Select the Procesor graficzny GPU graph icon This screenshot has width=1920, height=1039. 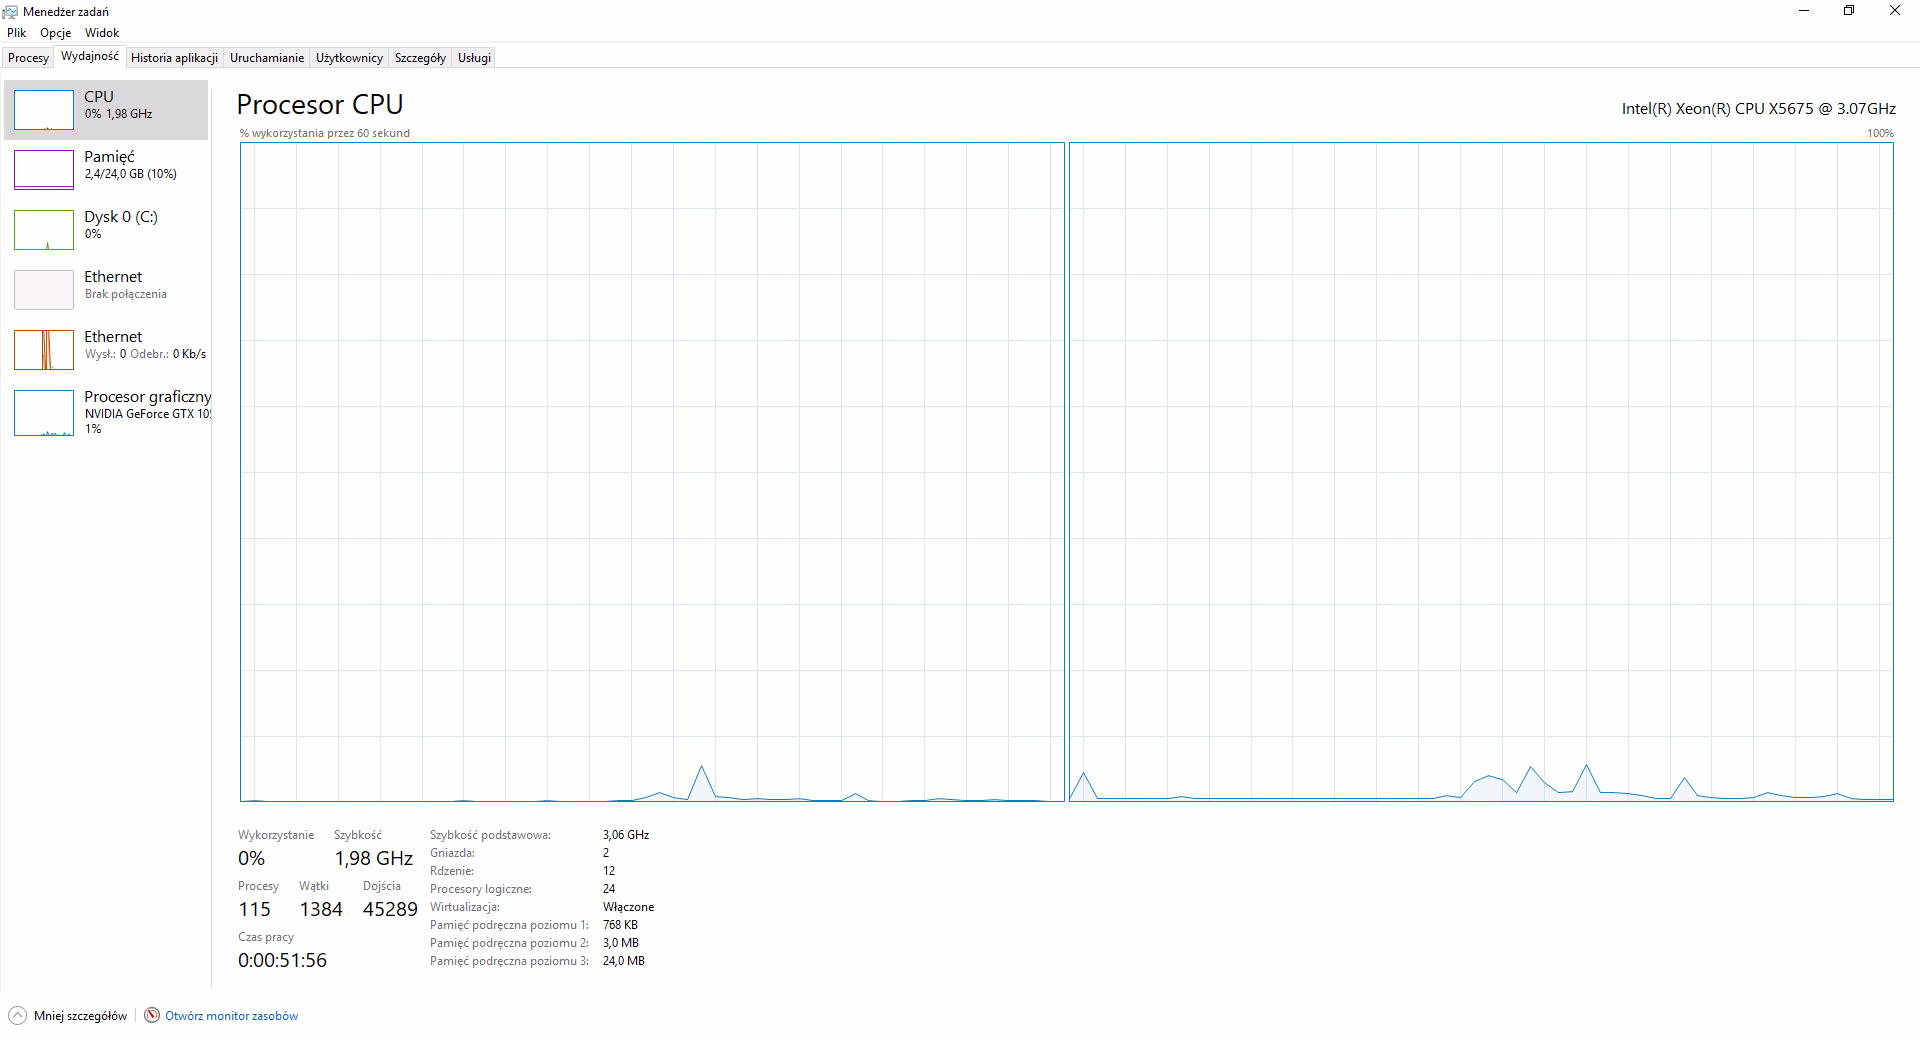tap(44, 413)
